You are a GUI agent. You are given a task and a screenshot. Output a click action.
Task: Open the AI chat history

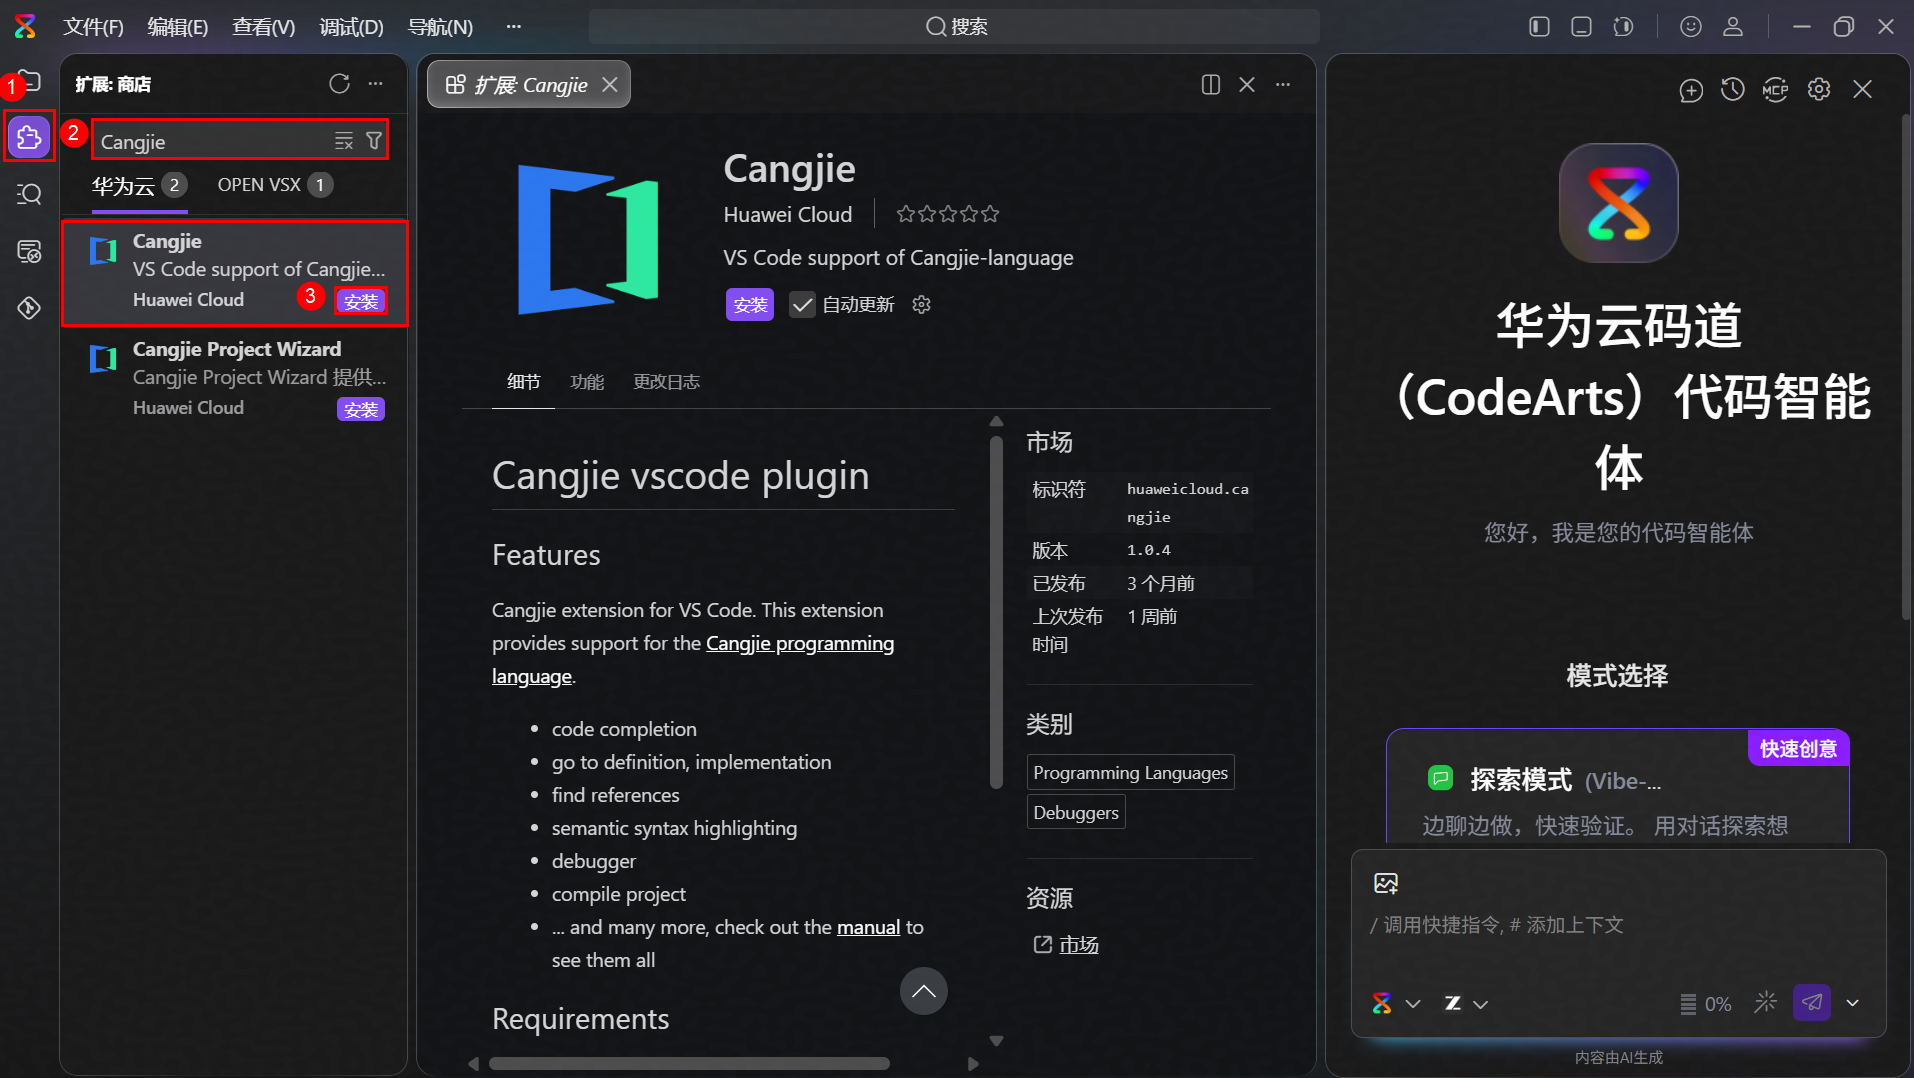coord(1733,90)
